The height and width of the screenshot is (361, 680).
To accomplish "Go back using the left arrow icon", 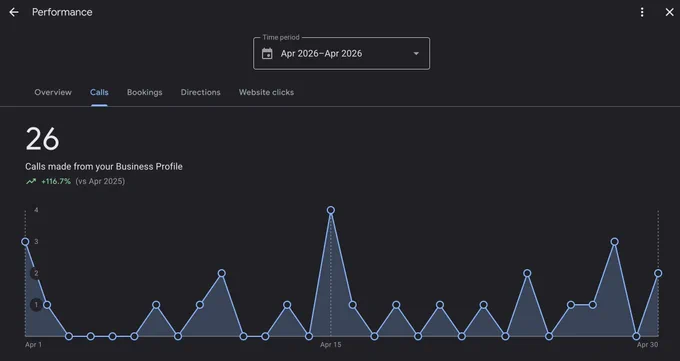I will point(14,12).
